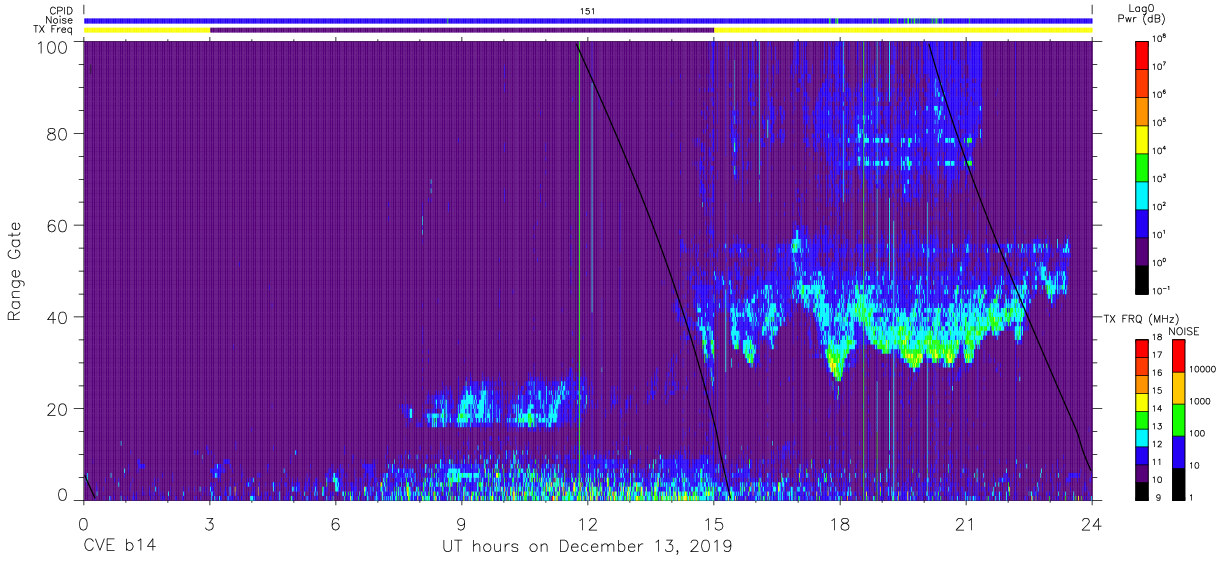
Task: Click the 'CVE b14' radar label
Action: tap(119, 547)
